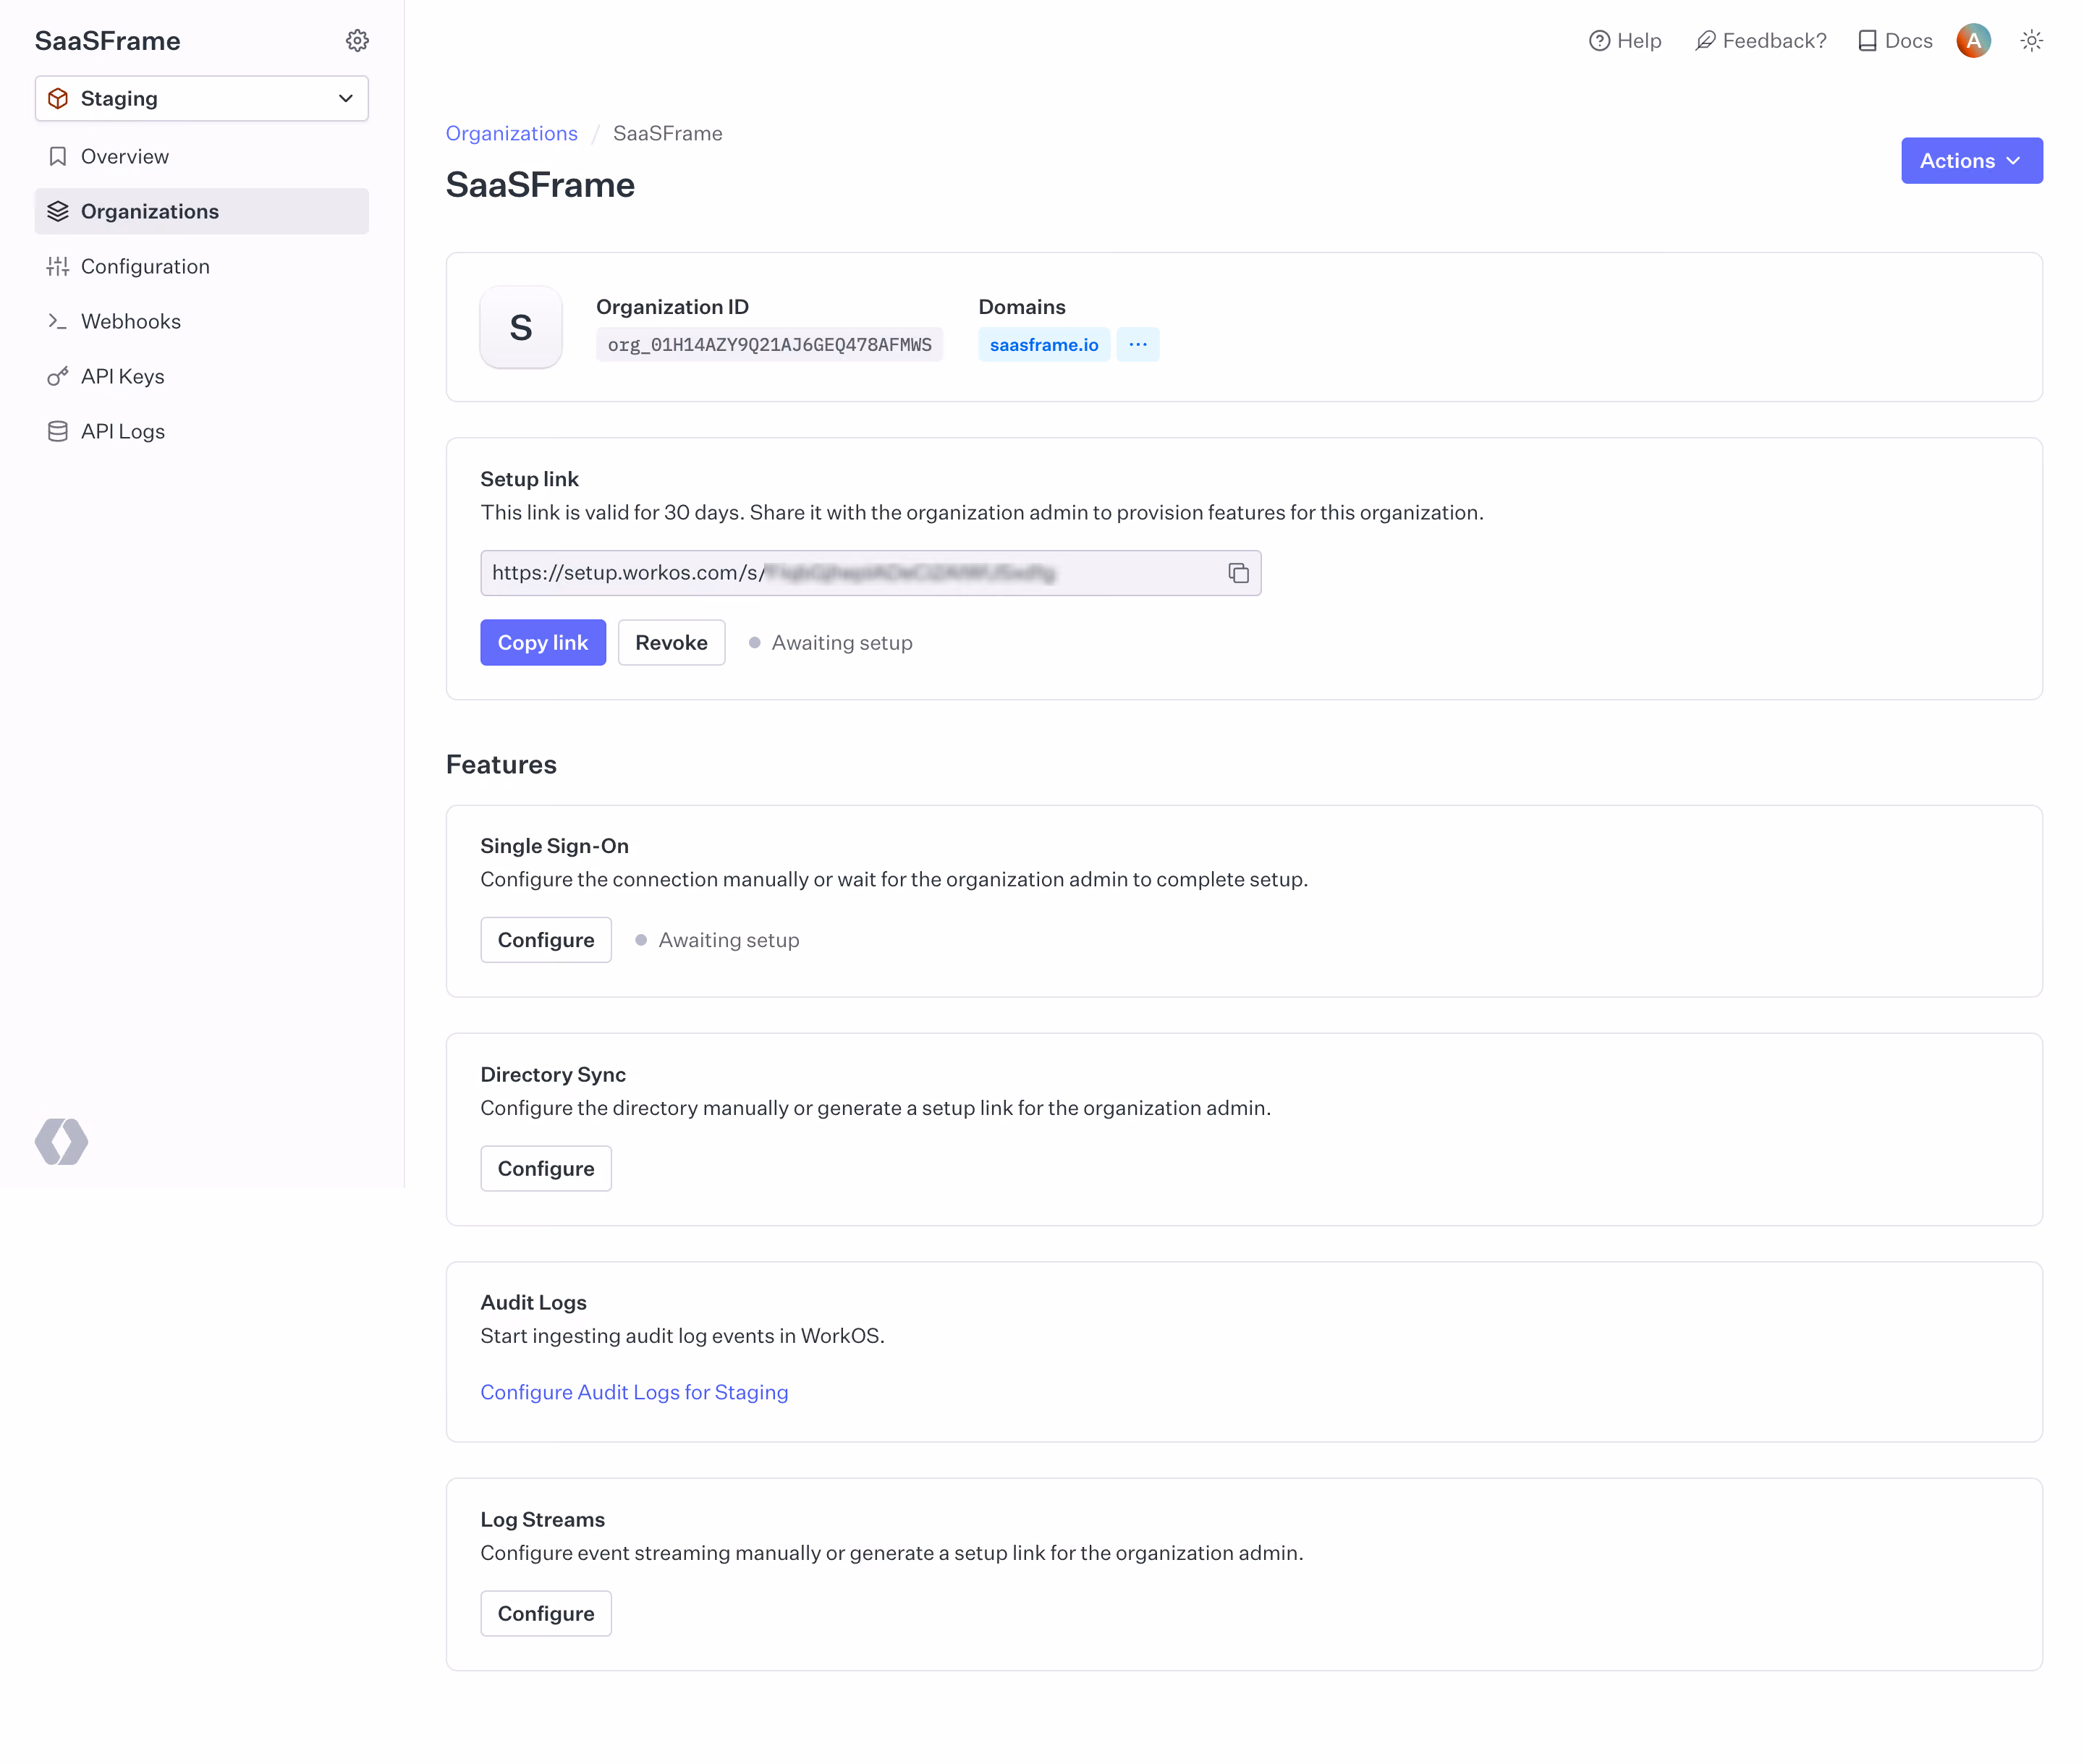The width and height of the screenshot is (2084, 1764).
Task: Open Configure Audit Logs for Staging link
Action: pyautogui.click(x=634, y=1393)
